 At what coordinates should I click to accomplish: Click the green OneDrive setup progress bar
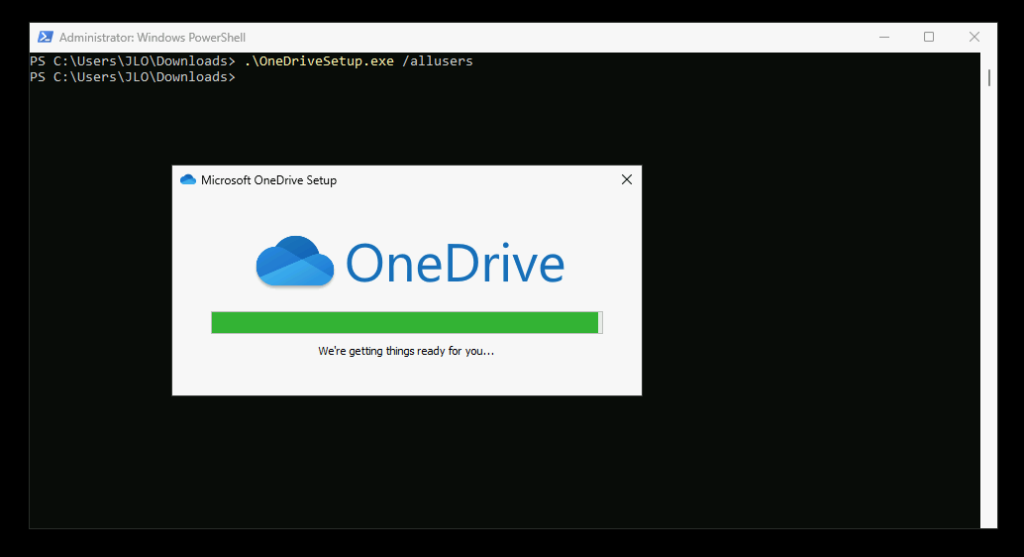coord(406,323)
